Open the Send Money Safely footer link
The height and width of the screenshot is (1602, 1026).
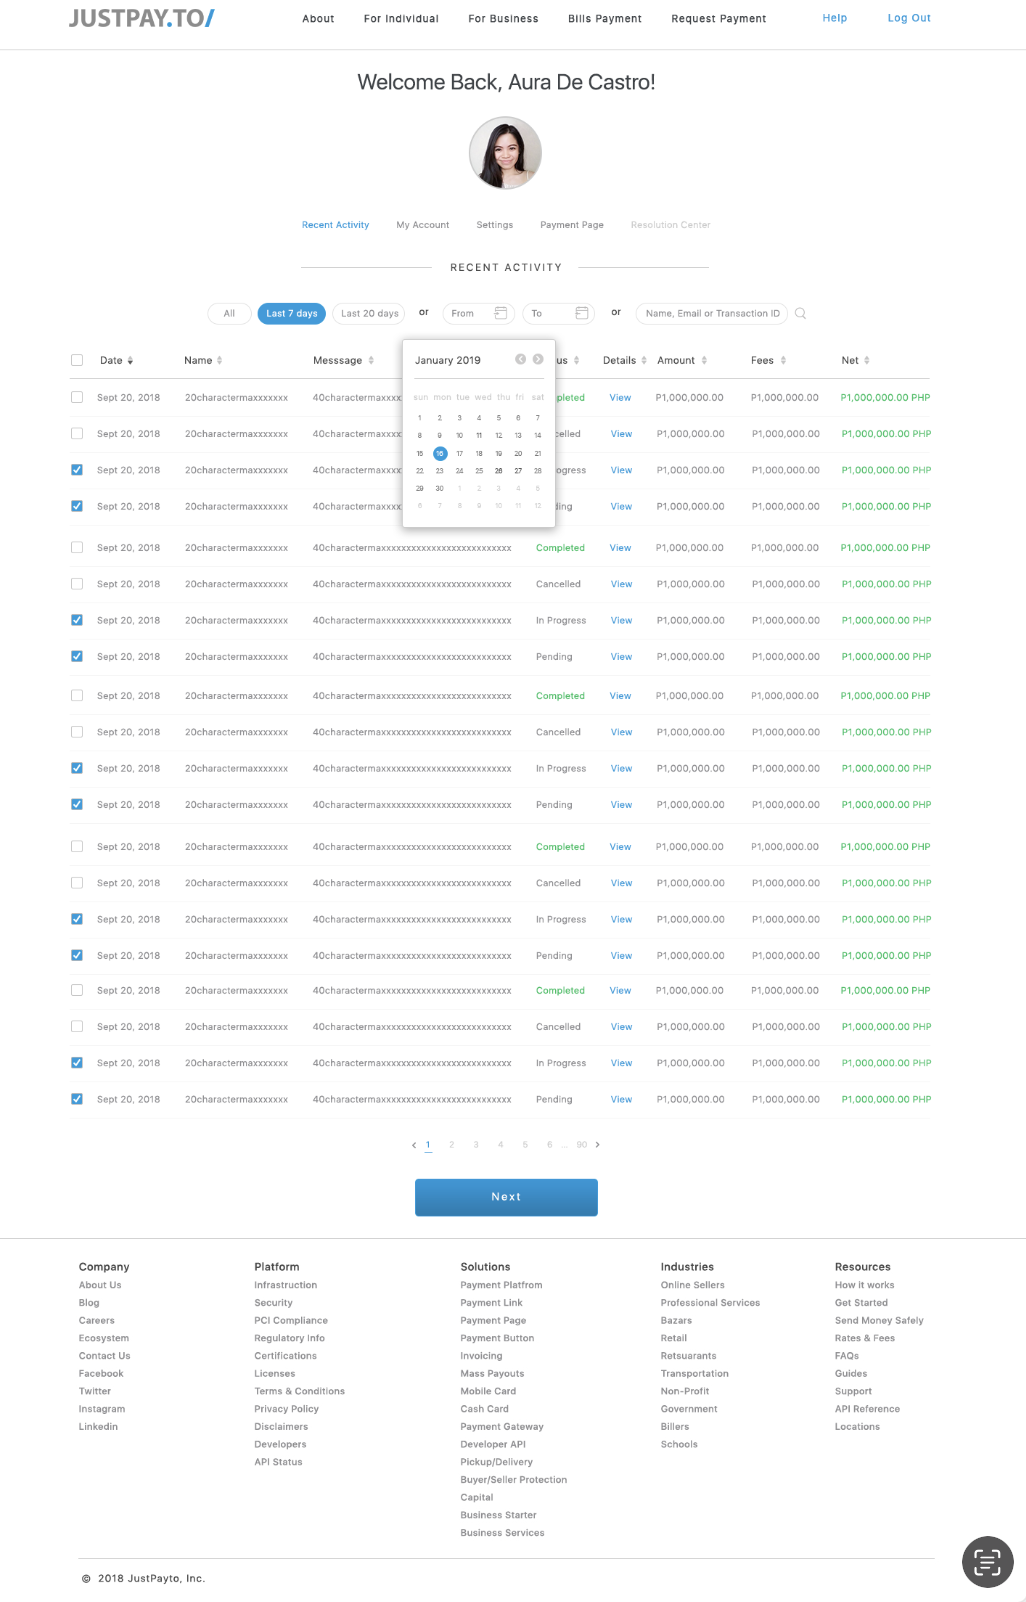pyautogui.click(x=880, y=1321)
